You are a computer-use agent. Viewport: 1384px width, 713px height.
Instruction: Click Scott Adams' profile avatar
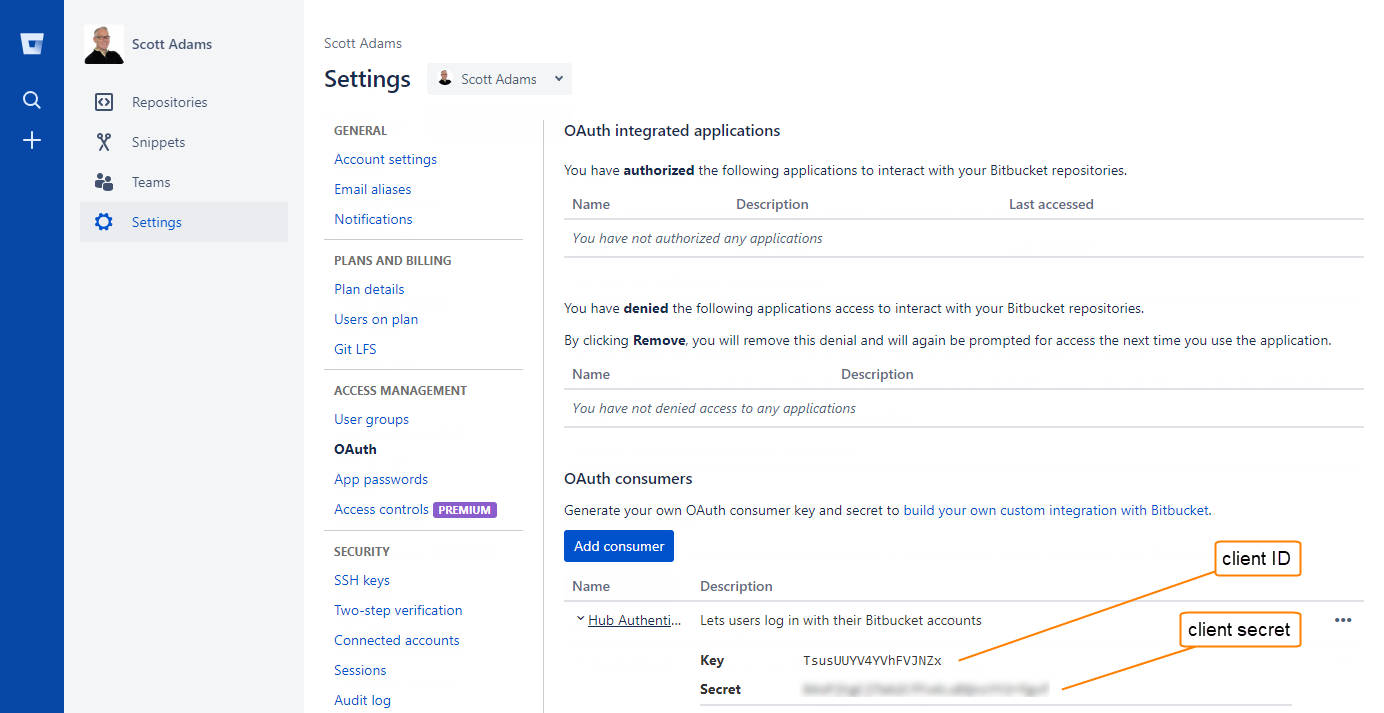[x=103, y=44]
